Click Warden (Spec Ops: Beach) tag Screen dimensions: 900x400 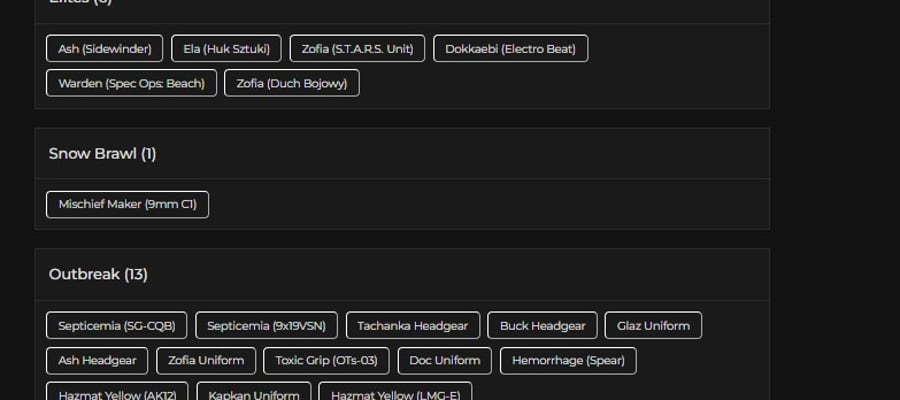pyautogui.click(x=131, y=83)
